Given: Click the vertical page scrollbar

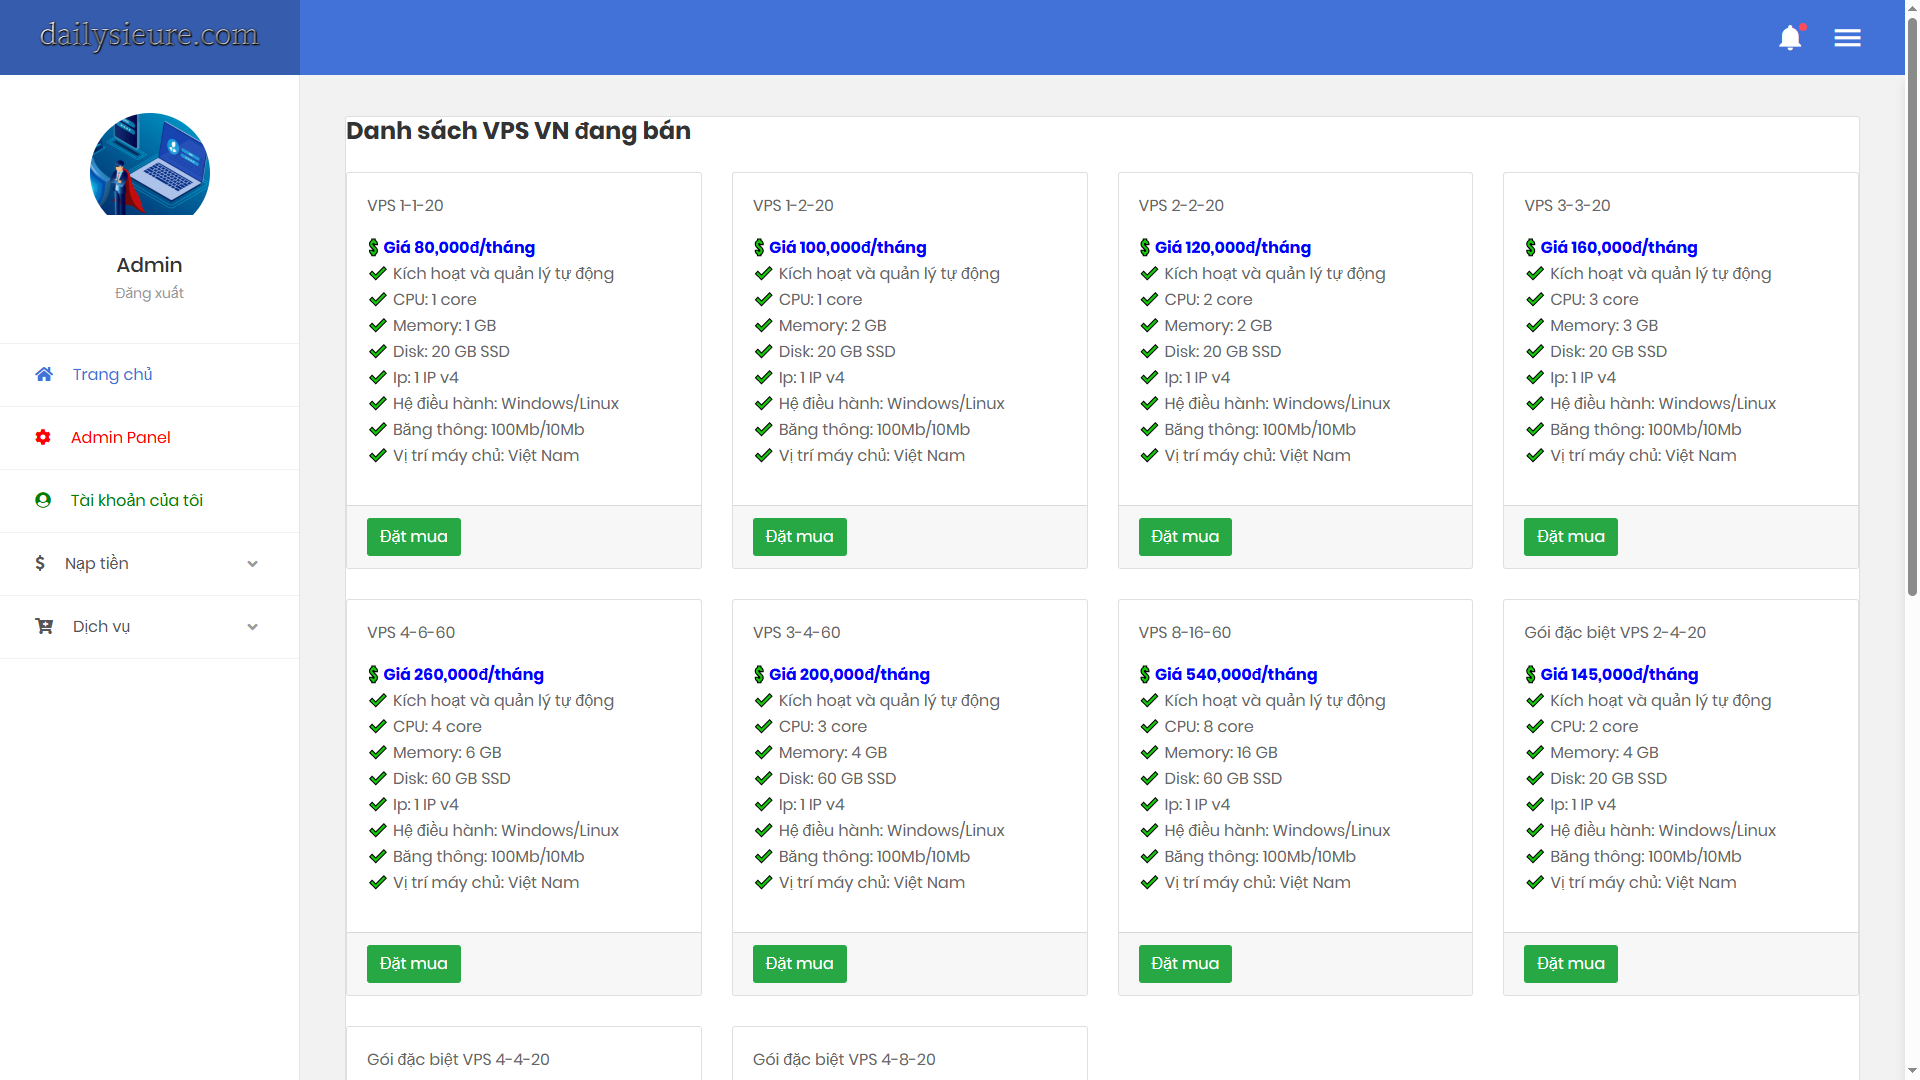Looking at the screenshot, I should [1912, 300].
